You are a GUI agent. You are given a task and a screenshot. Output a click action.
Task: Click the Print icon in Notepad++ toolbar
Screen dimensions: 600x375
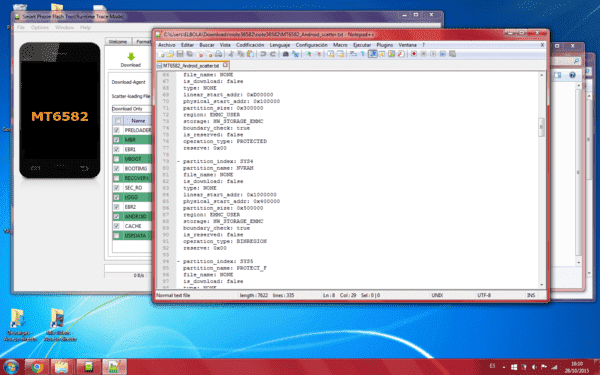coord(218,54)
